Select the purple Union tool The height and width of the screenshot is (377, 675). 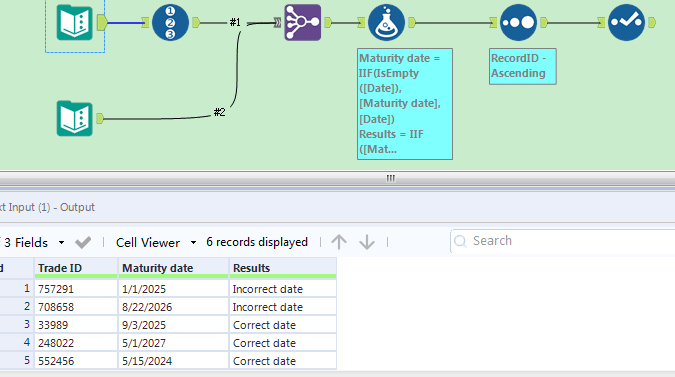coord(303,22)
